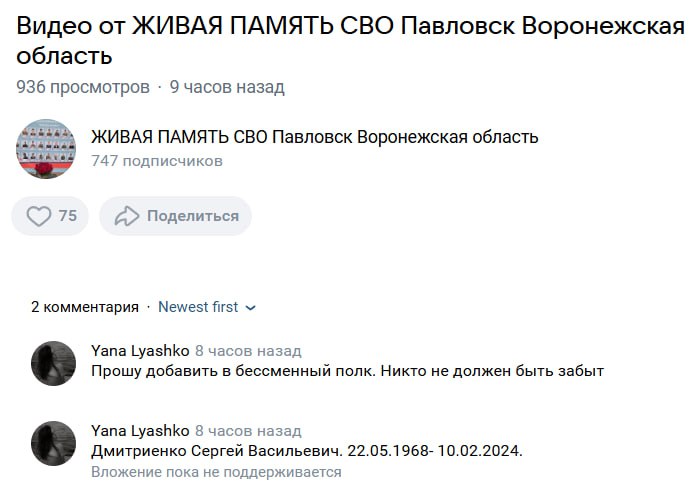Screen dimensions: 692x498
Task: Open Yana Lyashko's profile from second comment
Action: [x=139, y=431]
